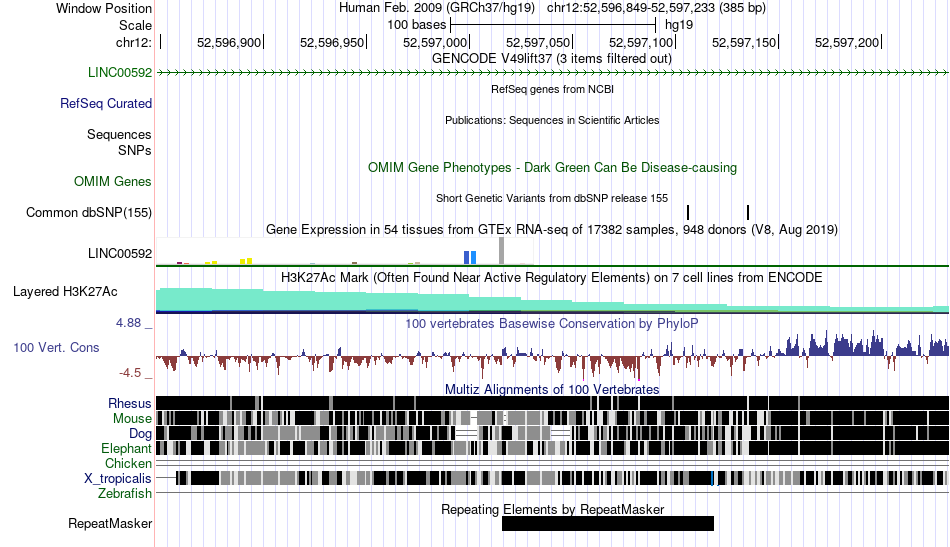Image resolution: width=950 pixels, height=547 pixels.
Task: Select the Chicken alignment row label
Action: click(128, 463)
